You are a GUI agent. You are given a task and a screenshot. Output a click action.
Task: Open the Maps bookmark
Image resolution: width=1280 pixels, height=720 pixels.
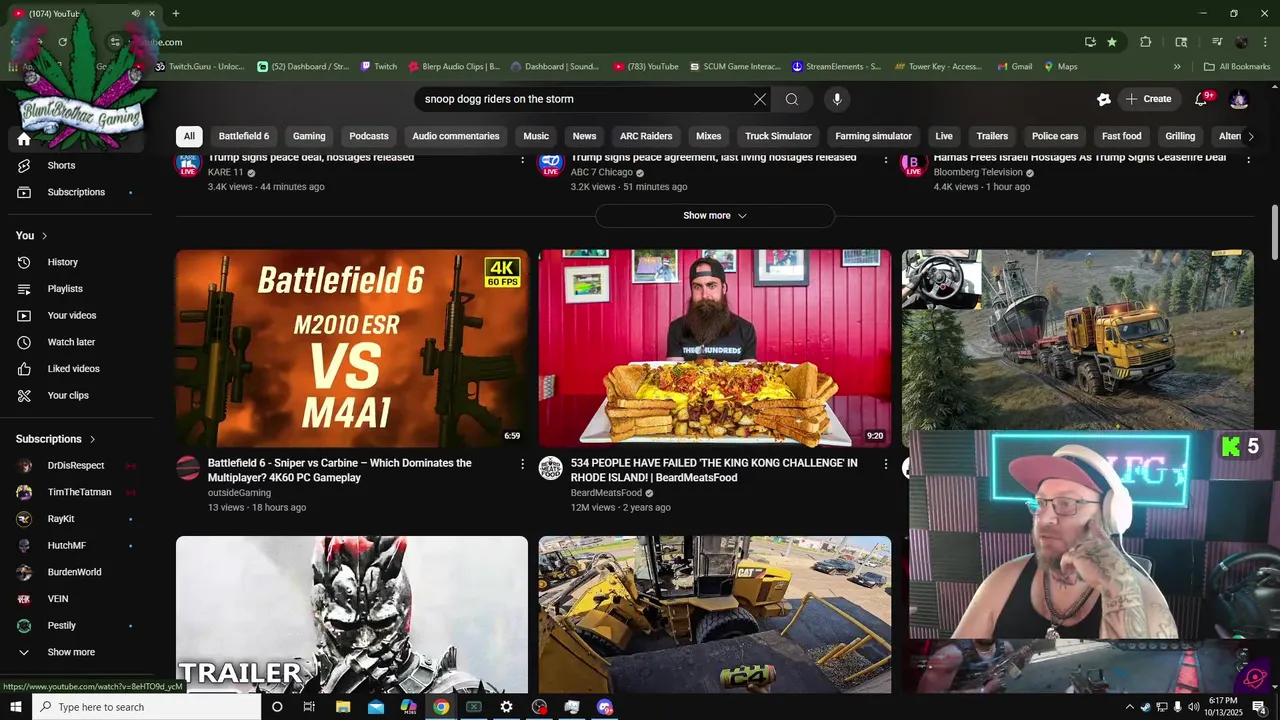pyautogui.click(x=1060, y=67)
